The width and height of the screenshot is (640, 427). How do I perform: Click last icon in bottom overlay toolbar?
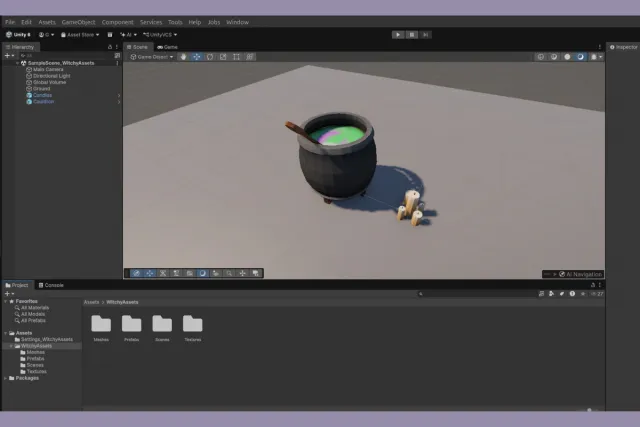[x=256, y=273]
